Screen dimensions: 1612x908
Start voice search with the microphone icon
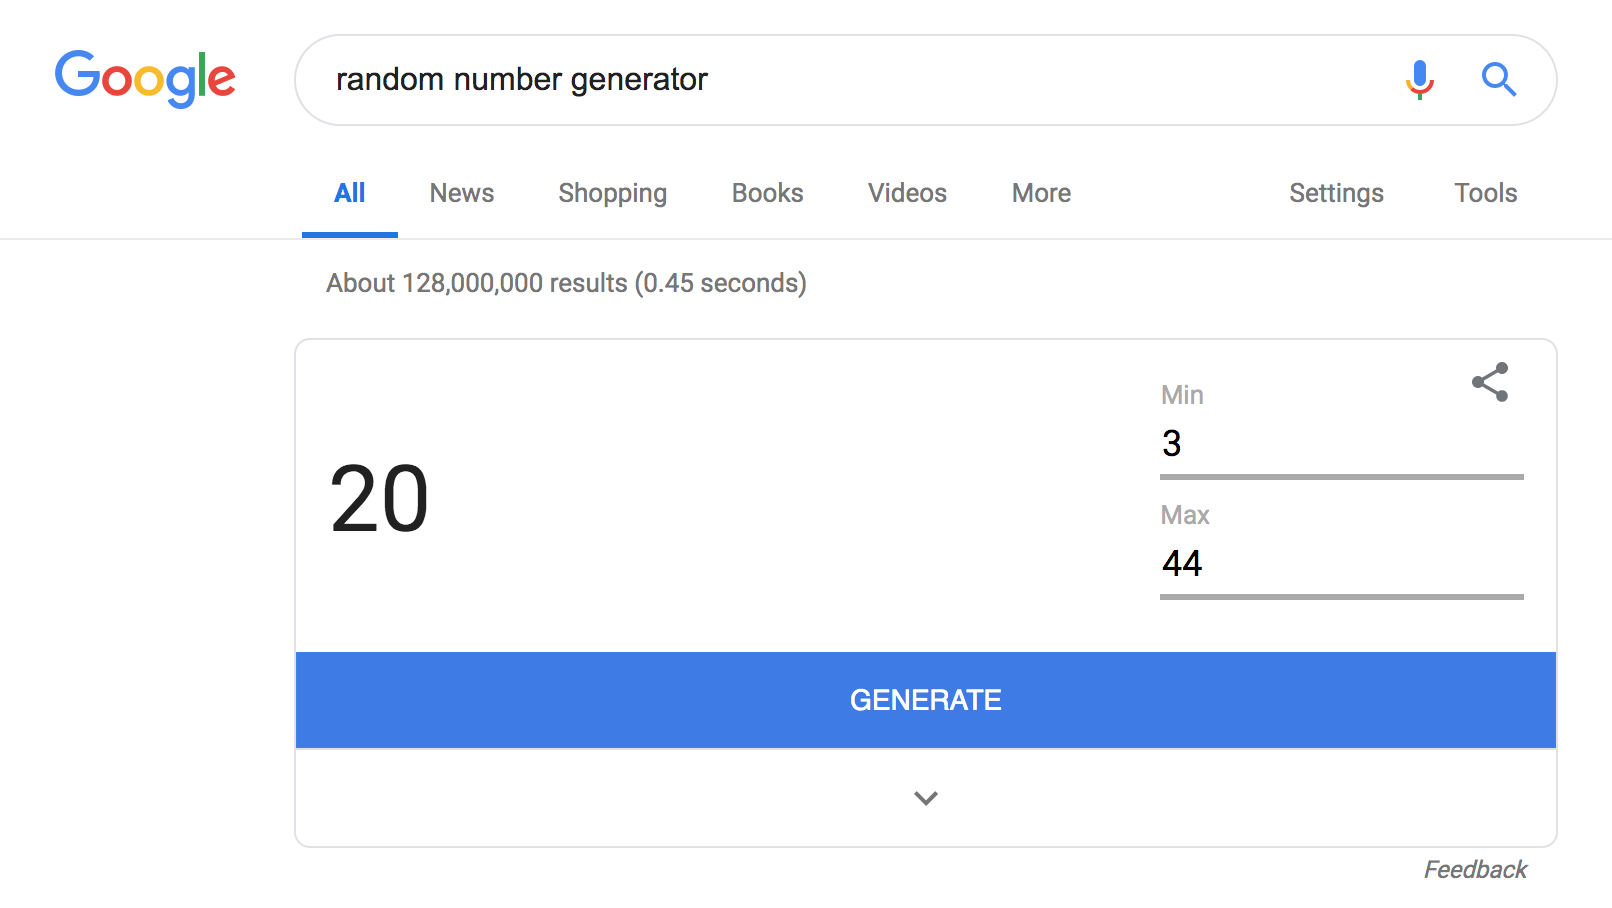[1419, 79]
